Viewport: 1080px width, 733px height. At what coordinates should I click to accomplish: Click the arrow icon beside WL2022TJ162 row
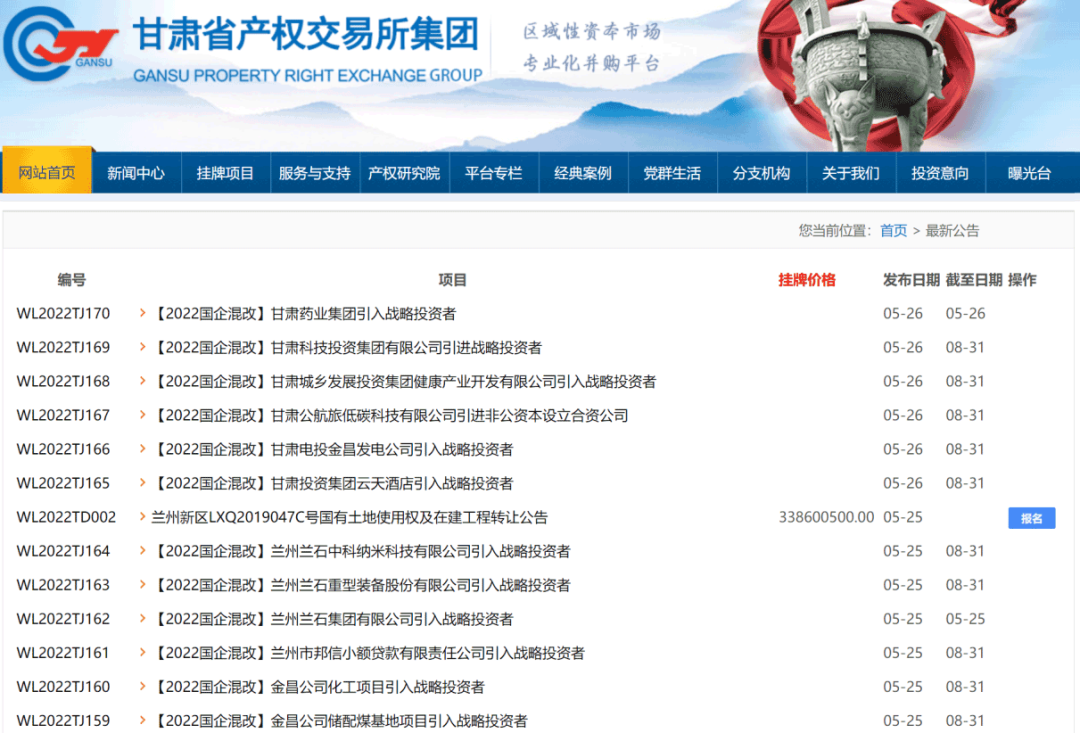coord(143,618)
